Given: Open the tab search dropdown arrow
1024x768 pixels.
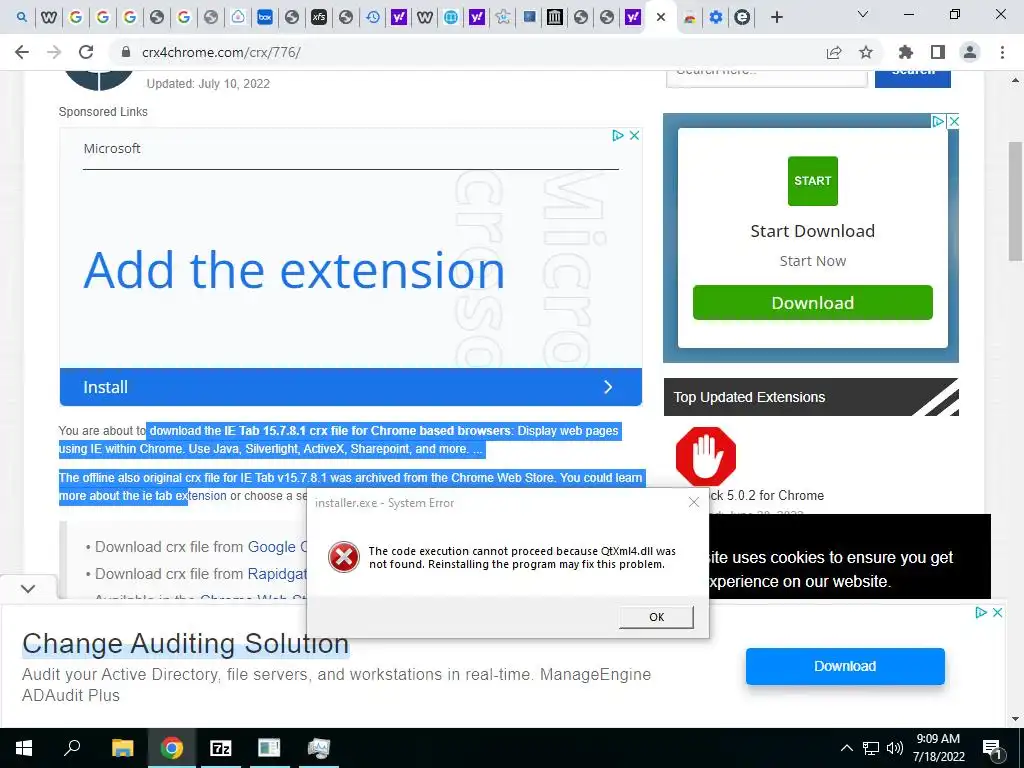Looking at the screenshot, I should tap(863, 14).
